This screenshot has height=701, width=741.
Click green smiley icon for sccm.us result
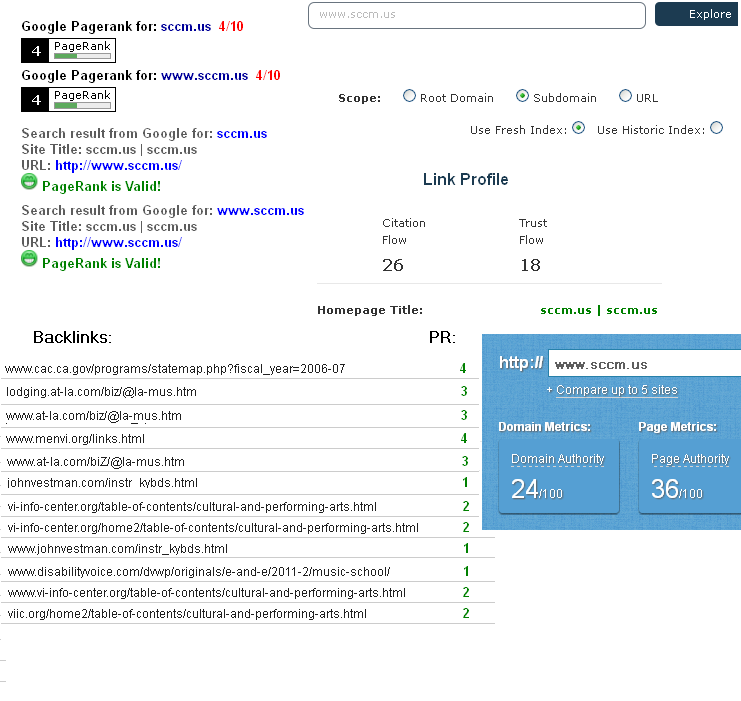point(29,182)
